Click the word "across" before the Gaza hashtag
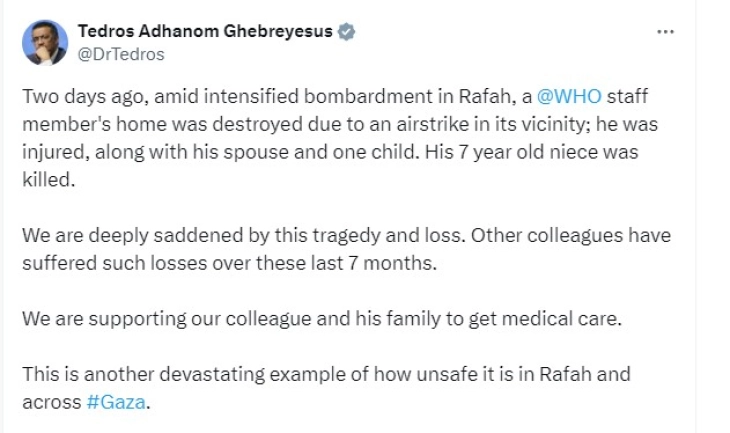Screen dimensions: 730x433 (48, 402)
